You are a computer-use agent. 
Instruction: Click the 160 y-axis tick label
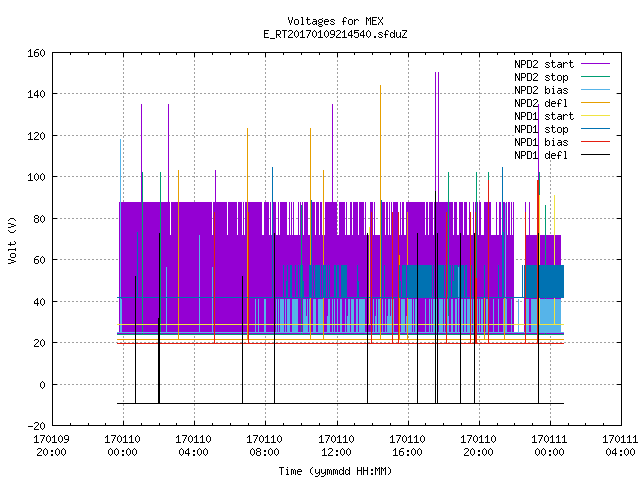(36, 53)
